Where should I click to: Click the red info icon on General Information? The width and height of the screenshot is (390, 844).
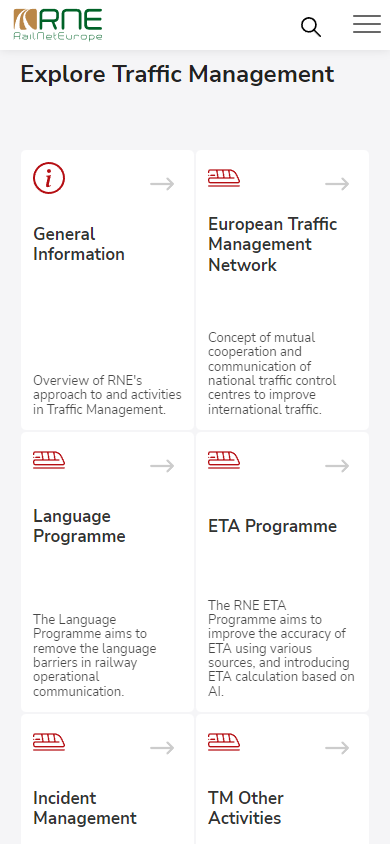click(x=49, y=179)
